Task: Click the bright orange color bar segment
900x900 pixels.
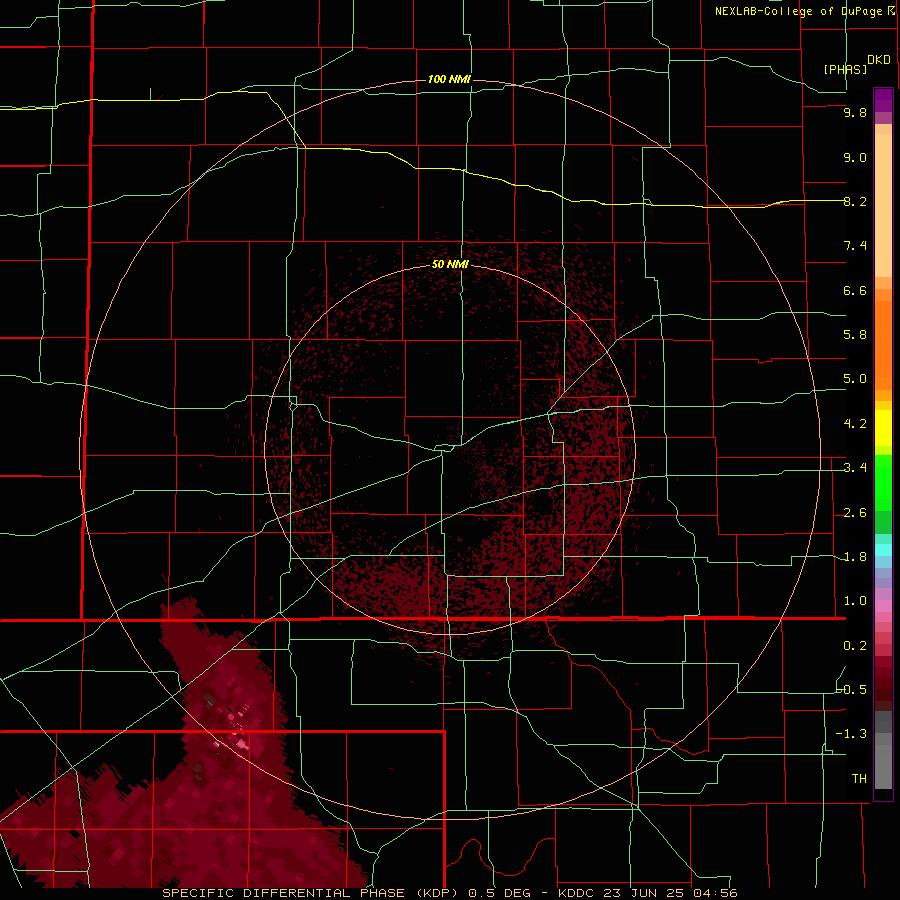Action: [883, 346]
